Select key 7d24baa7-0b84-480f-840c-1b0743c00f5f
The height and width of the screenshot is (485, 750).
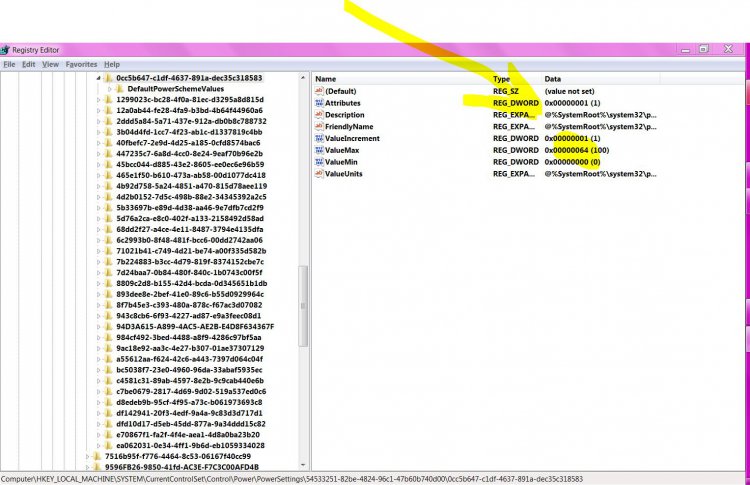coord(189,273)
